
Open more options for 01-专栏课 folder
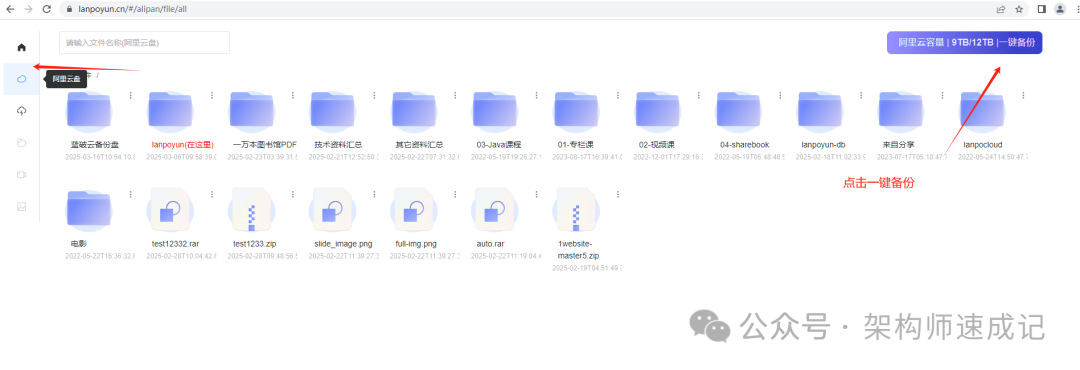click(x=617, y=96)
